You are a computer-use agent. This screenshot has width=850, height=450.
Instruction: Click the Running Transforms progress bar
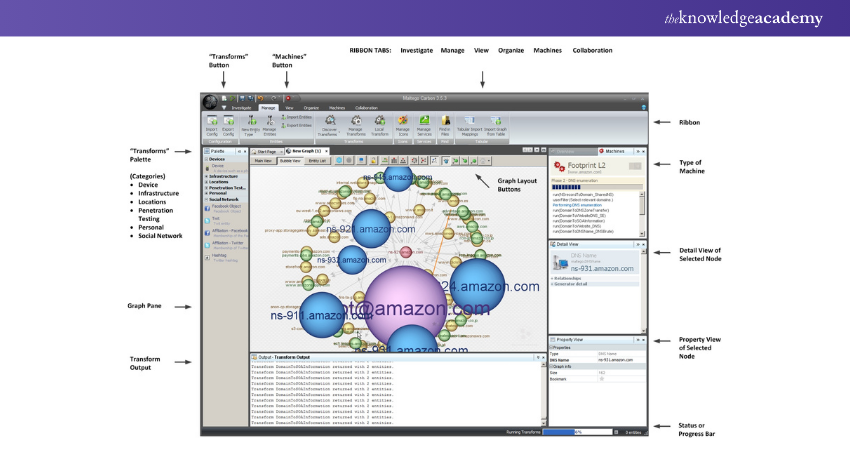coord(577,432)
